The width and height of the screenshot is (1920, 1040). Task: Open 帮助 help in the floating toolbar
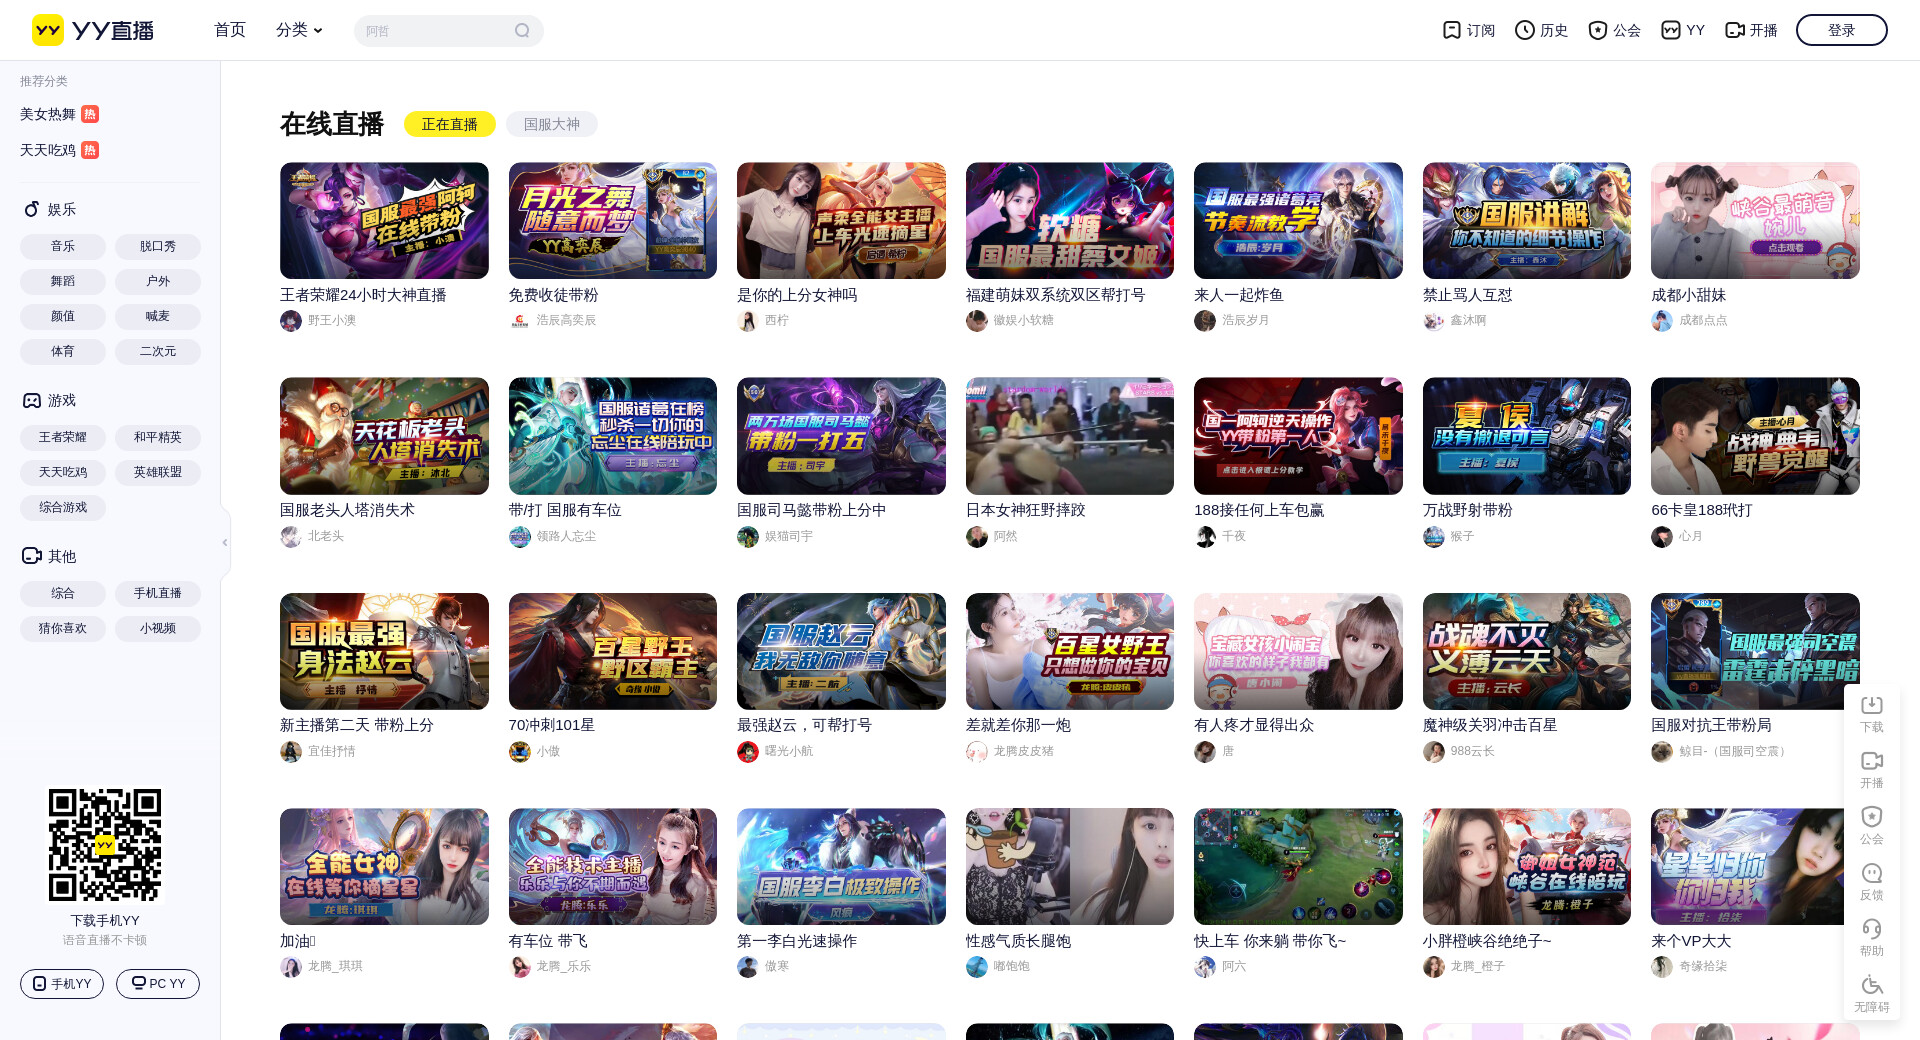pyautogui.click(x=1872, y=938)
